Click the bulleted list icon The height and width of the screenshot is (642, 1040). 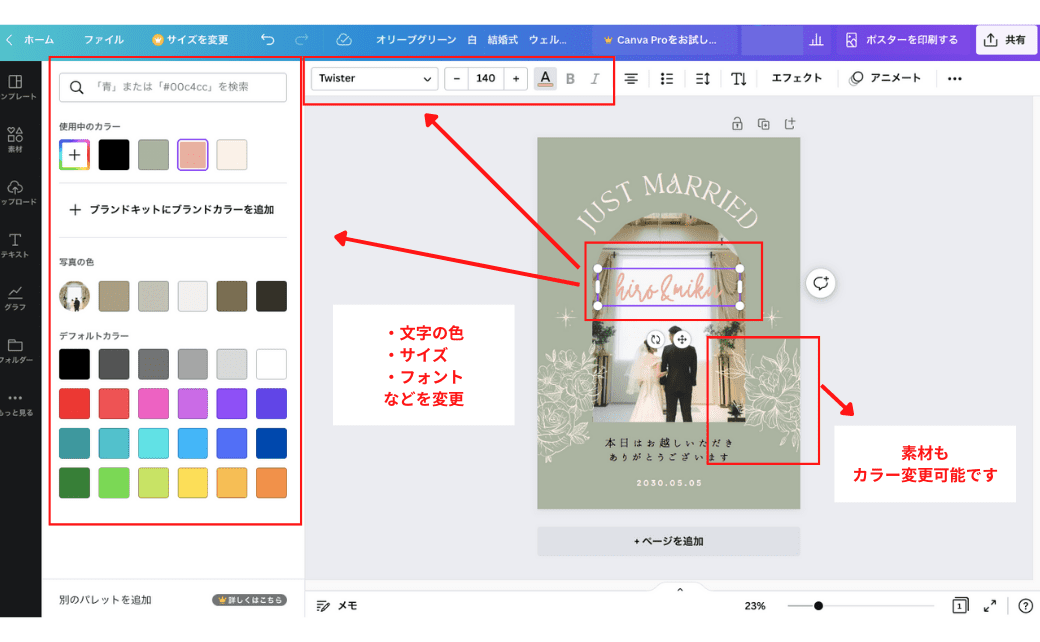coord(667,78)
